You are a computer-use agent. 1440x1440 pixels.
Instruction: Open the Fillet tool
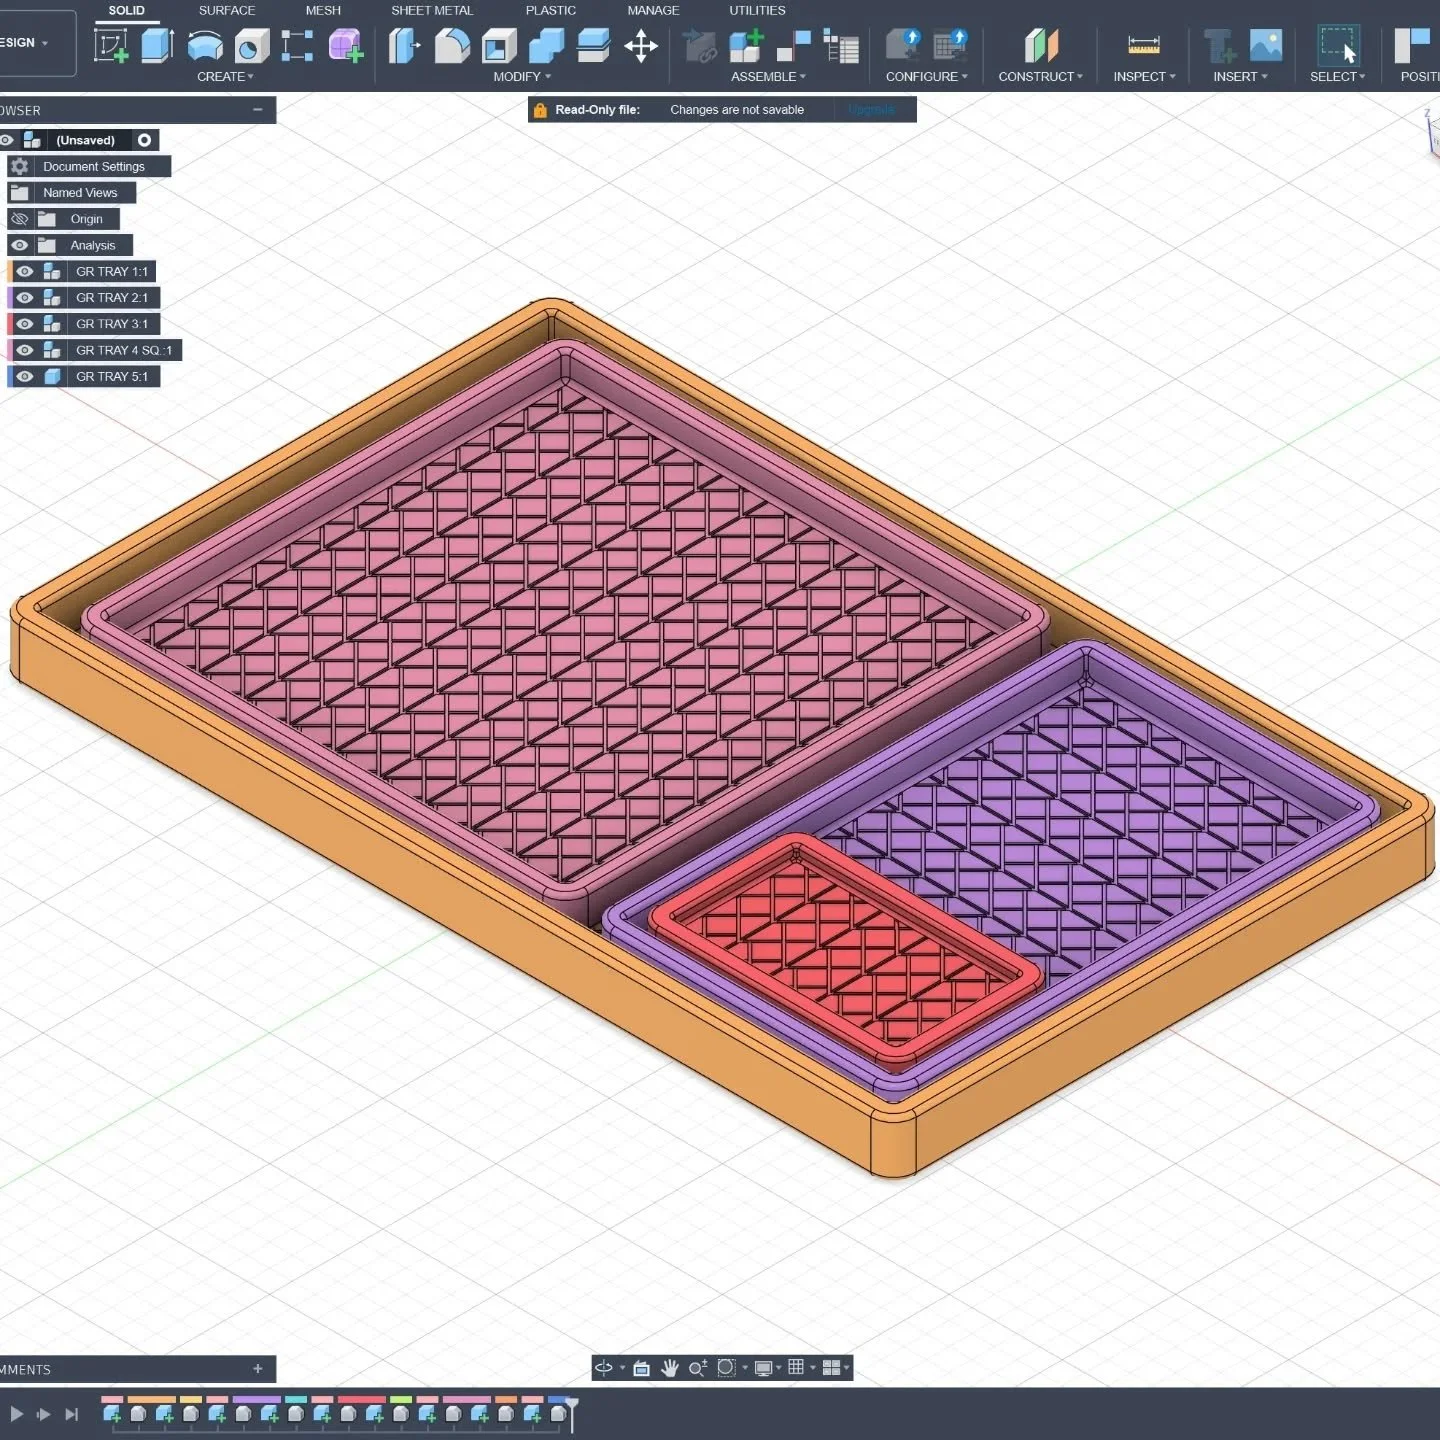[449, 45]
